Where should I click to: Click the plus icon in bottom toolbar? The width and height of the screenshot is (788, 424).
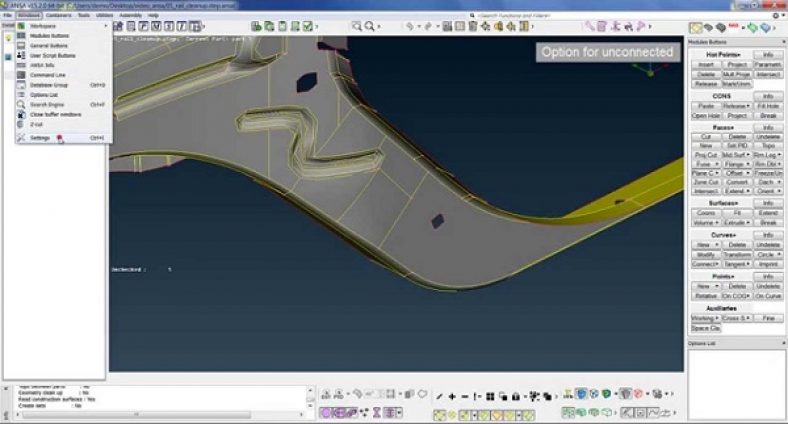453,396
